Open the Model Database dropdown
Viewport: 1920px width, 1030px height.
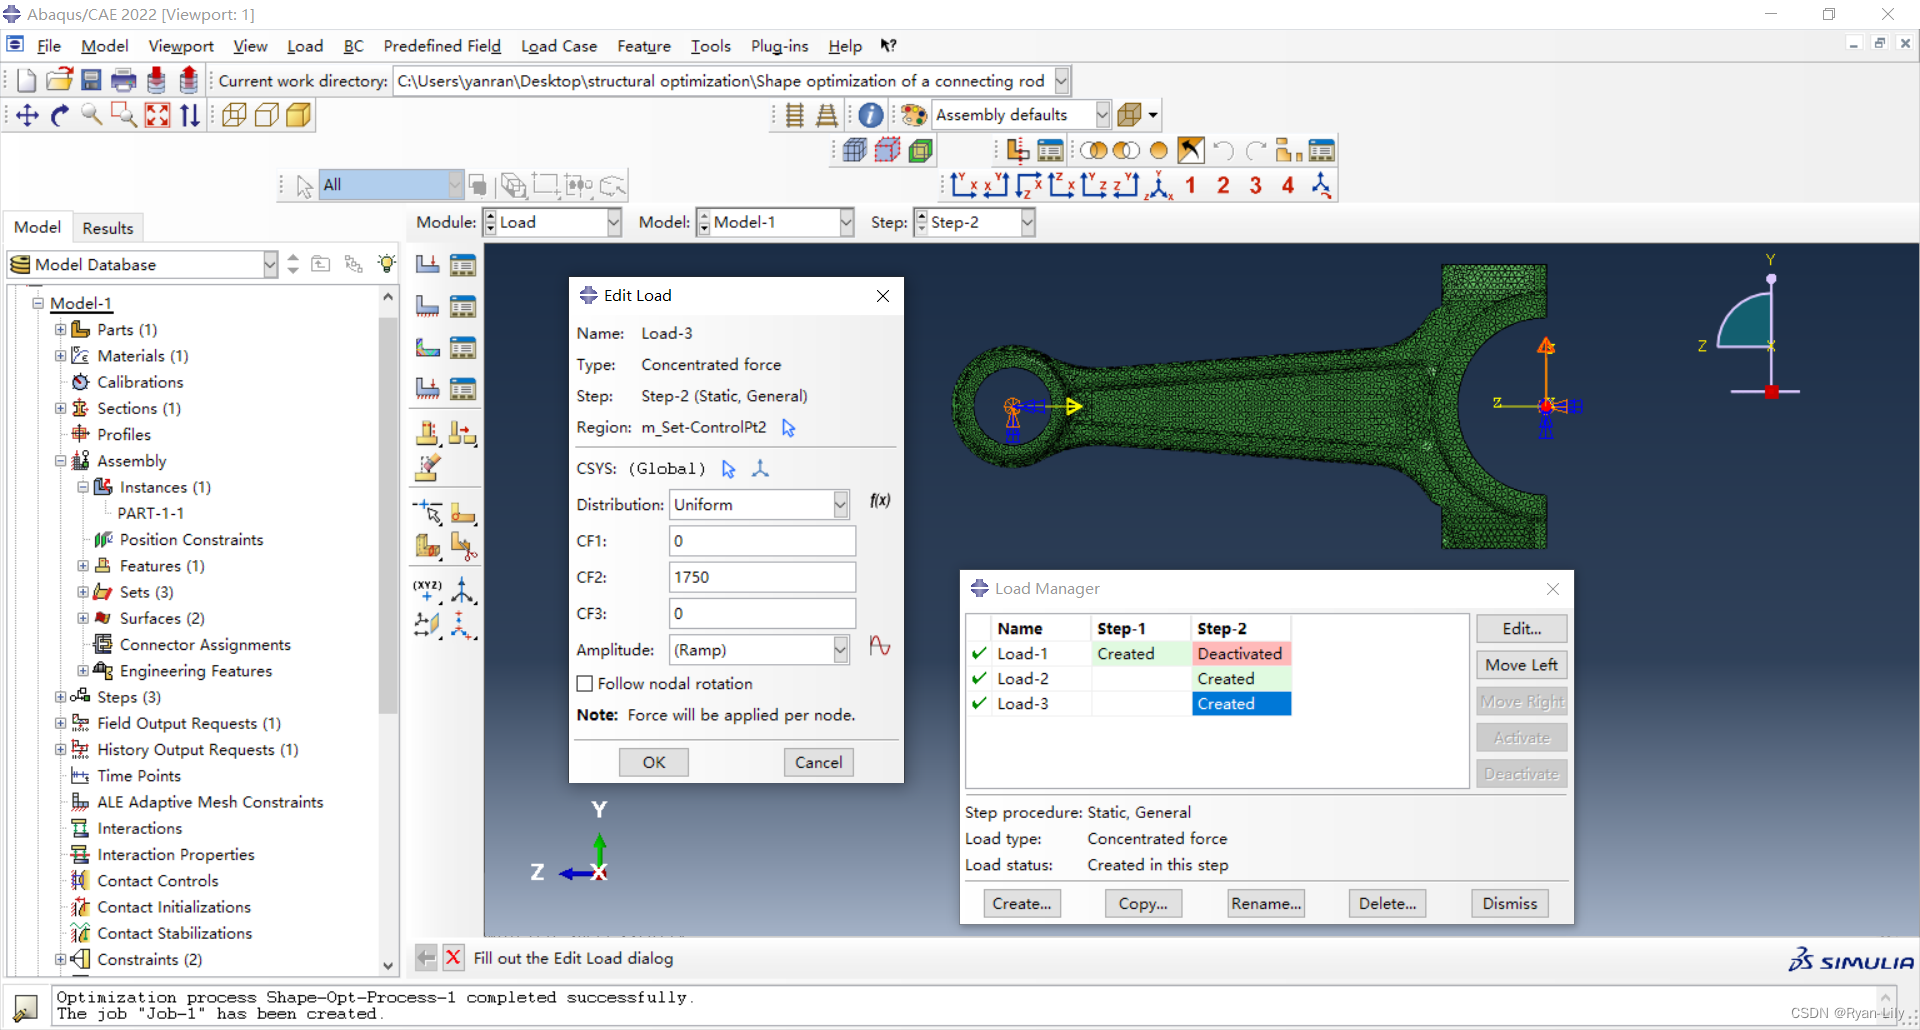pyautogui.click(x=143, y=264)
